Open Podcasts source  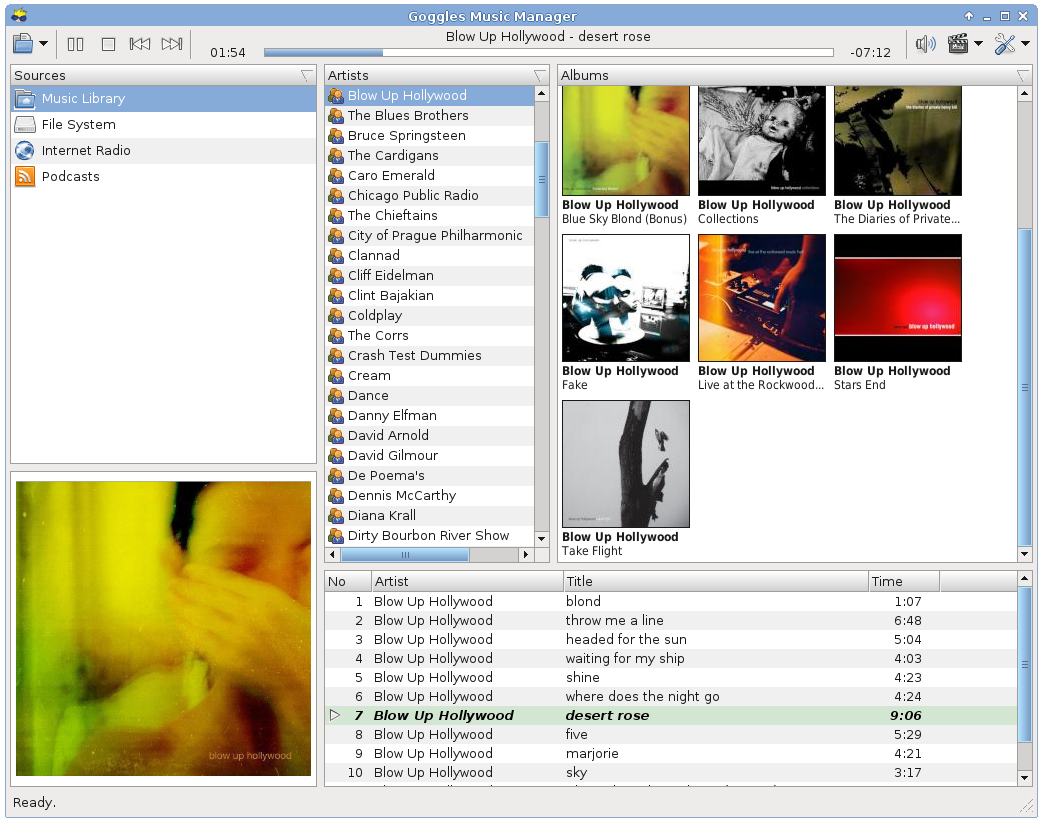tap(70, 177)
